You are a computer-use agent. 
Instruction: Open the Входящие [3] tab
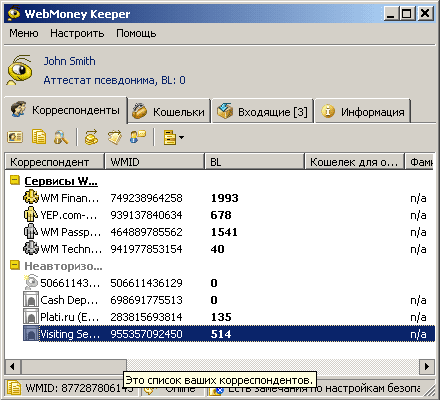click(263, 112)
